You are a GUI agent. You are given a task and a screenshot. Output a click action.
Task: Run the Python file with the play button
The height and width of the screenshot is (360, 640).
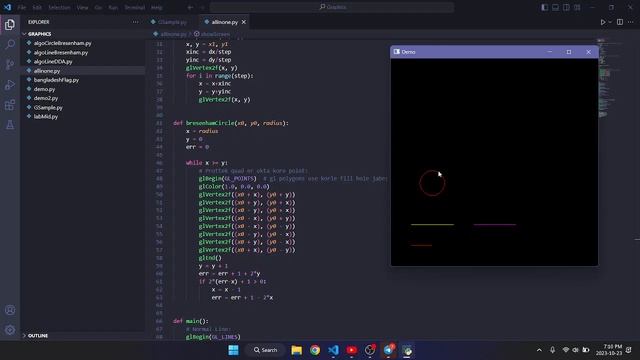(603, 22)
